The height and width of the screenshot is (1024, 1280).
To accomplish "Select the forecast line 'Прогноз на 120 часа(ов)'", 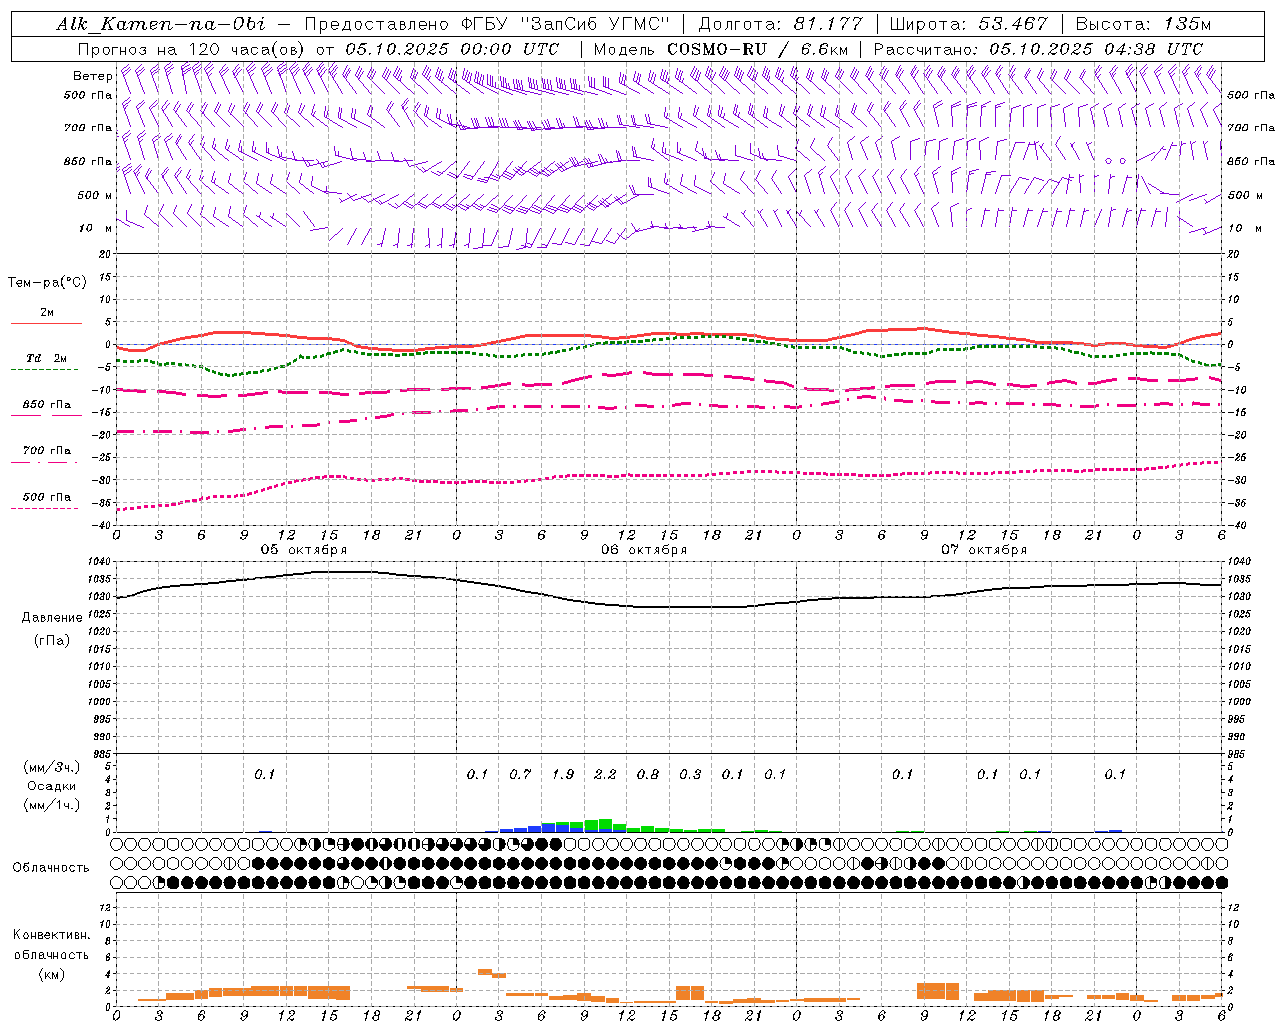I will (x=191, y=49).
